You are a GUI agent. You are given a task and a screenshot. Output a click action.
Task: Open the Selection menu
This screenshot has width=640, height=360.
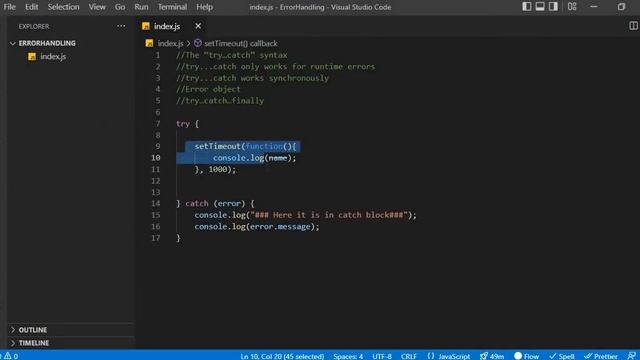pyautogui.click(x=63, y=7)
